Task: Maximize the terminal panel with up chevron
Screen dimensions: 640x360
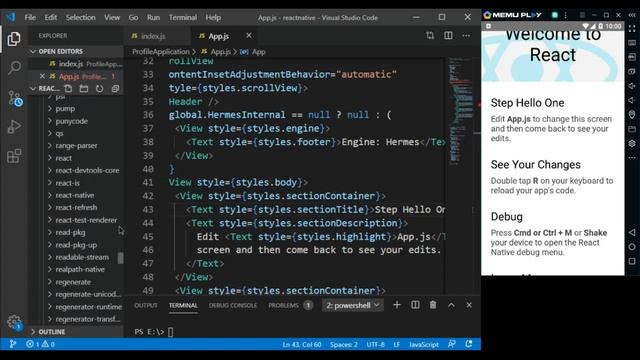Action: coord(451,305)
